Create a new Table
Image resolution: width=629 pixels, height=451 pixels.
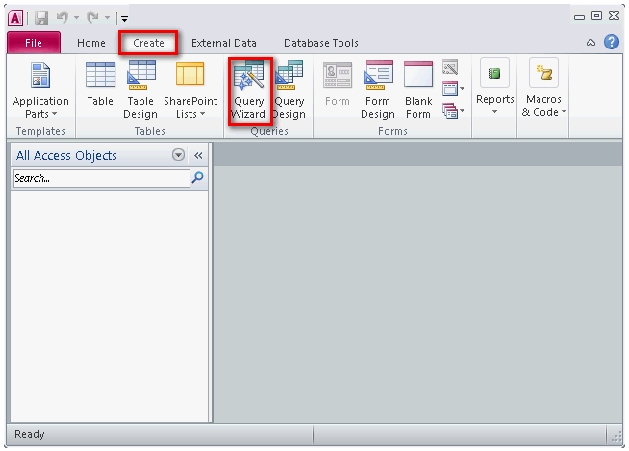(100, 84)
